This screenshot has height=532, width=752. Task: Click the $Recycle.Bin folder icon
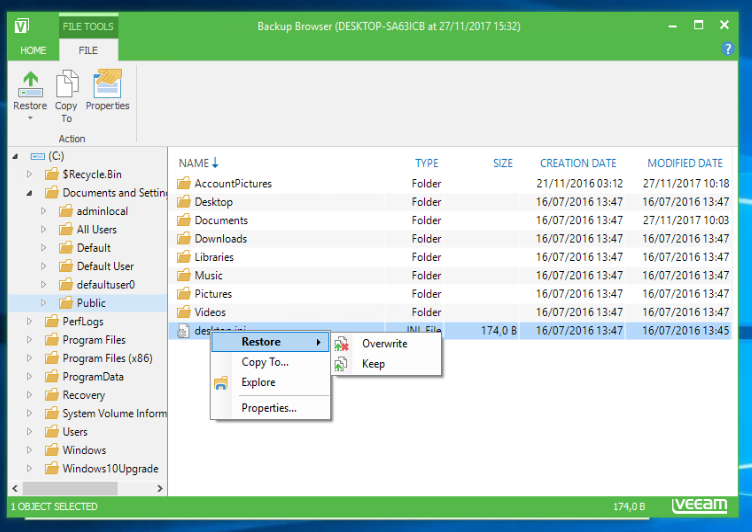(51, 174)
